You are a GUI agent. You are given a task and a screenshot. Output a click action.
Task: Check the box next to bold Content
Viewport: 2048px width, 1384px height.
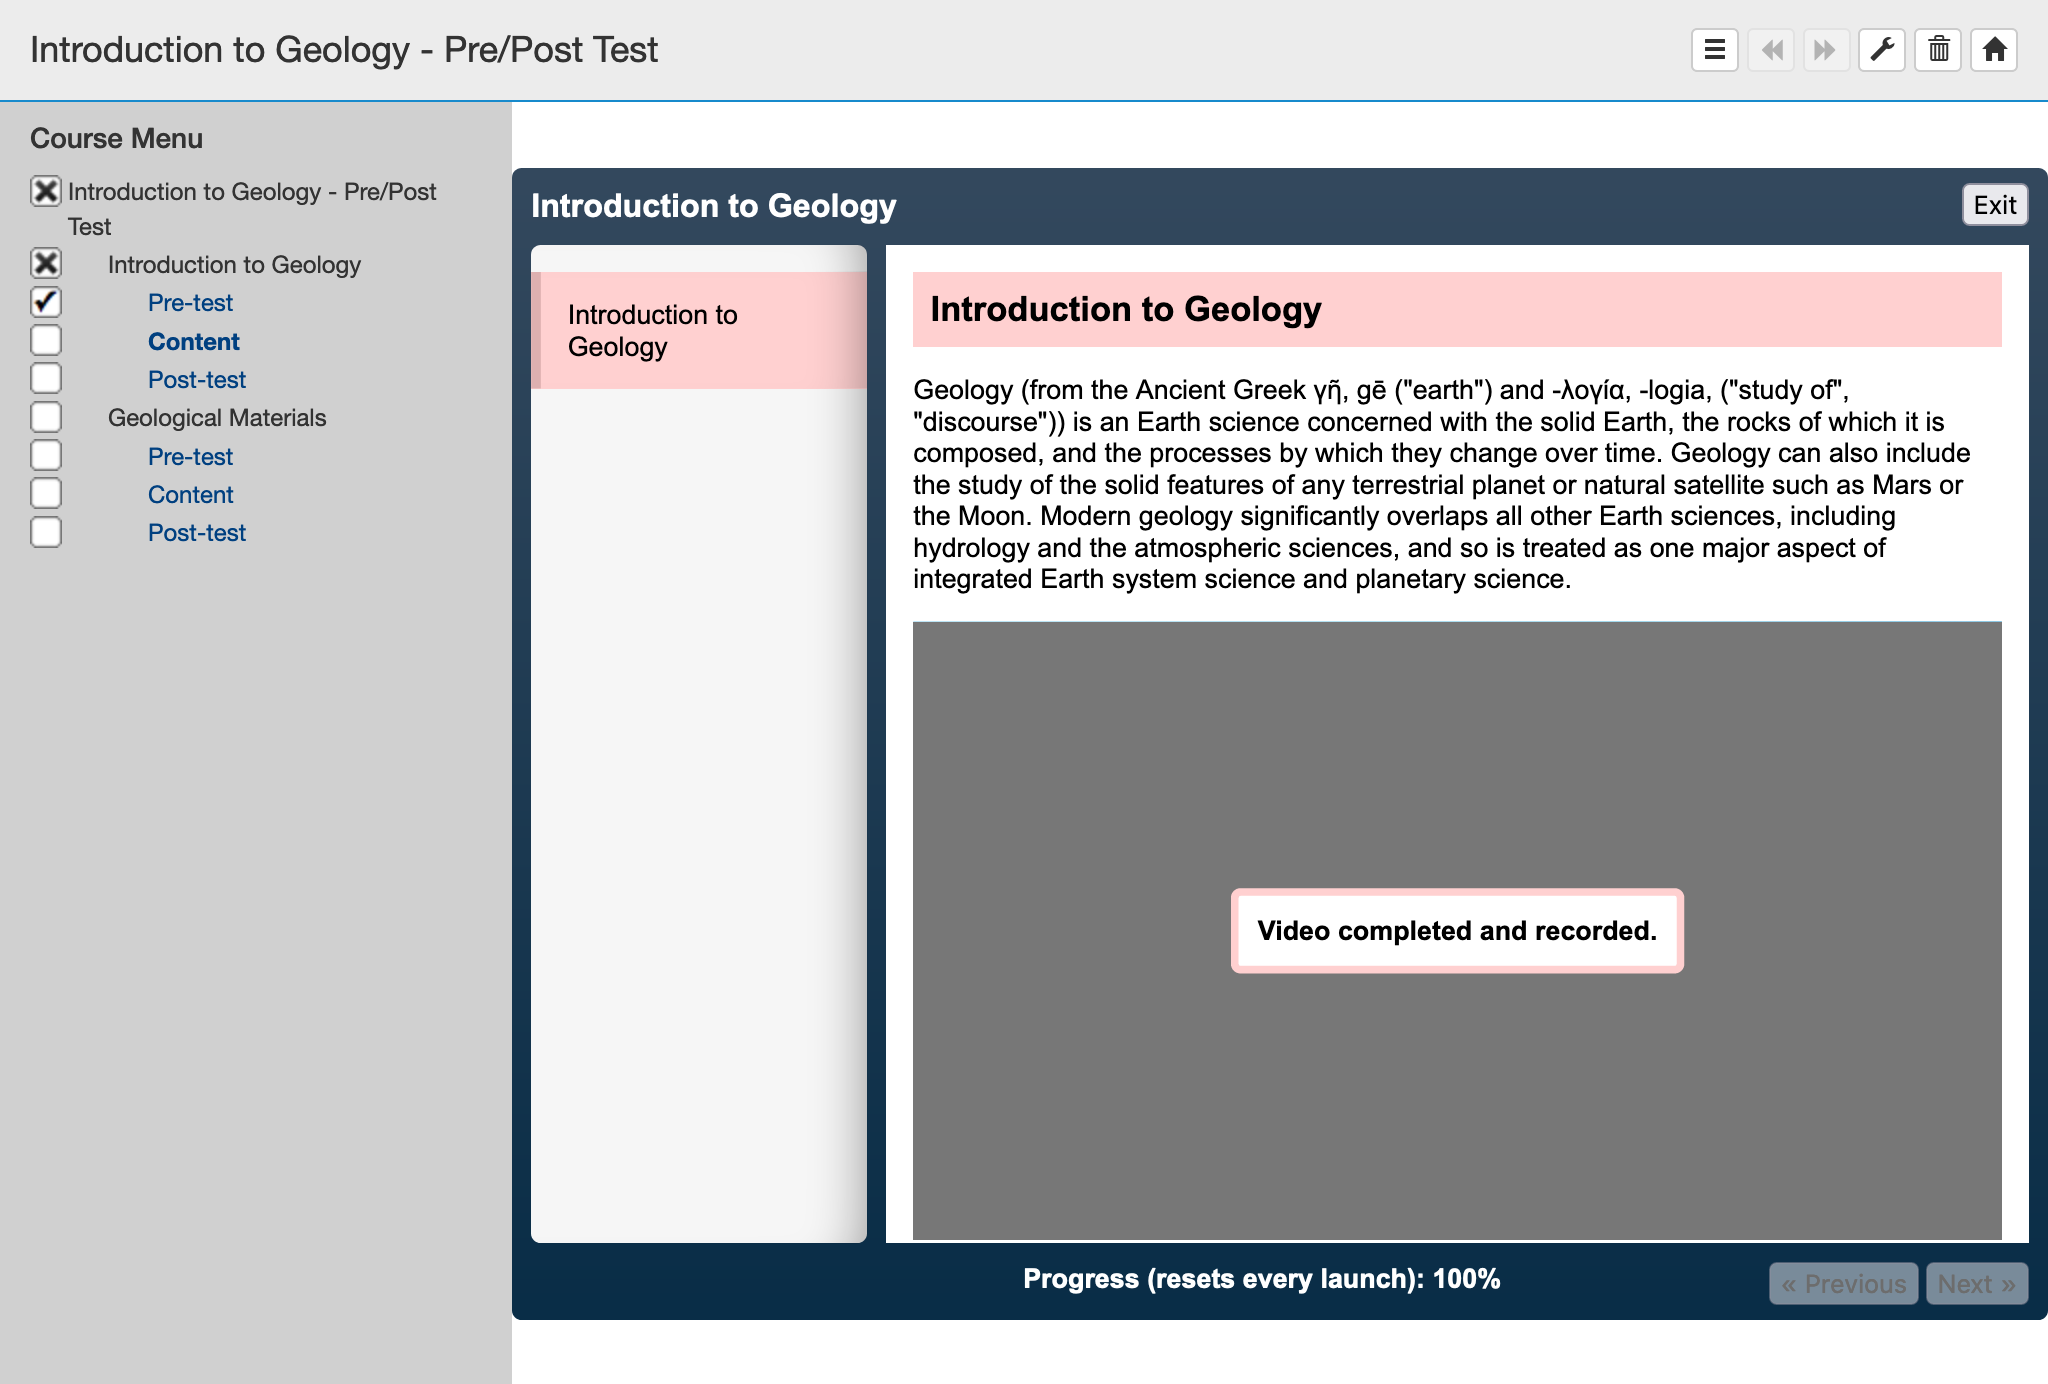click(46, 341)
